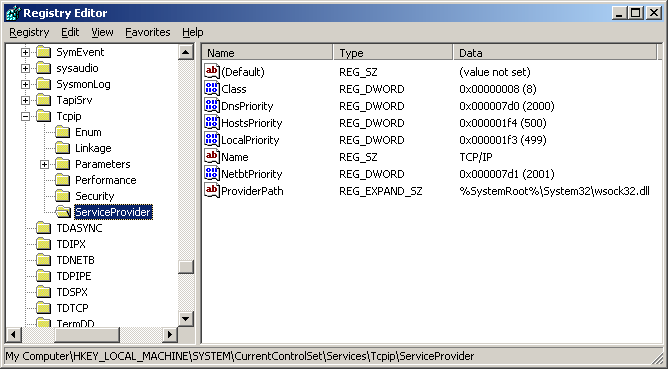Screen dimensions: 668x369
Task: Click the TCP/IP data entry
Action: tap(475, 157)
